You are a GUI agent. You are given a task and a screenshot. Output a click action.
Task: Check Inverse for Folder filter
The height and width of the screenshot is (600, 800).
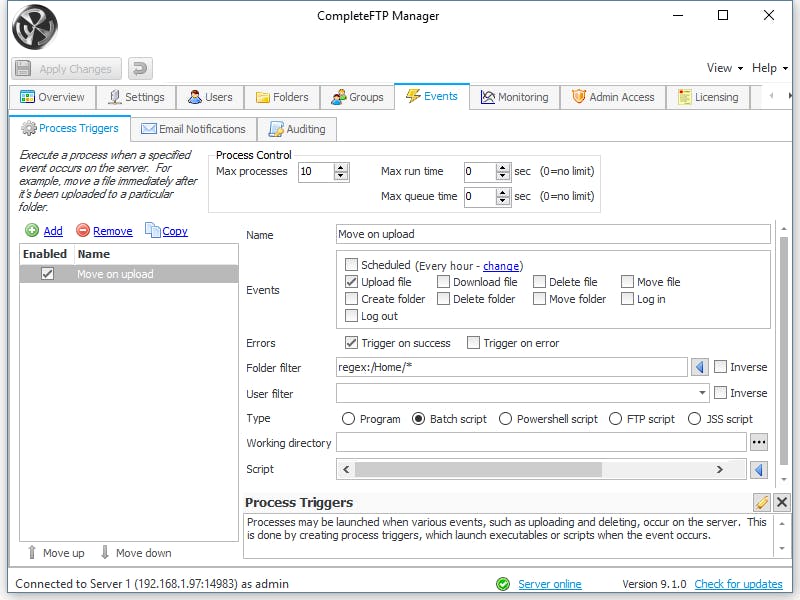point(720,367)
